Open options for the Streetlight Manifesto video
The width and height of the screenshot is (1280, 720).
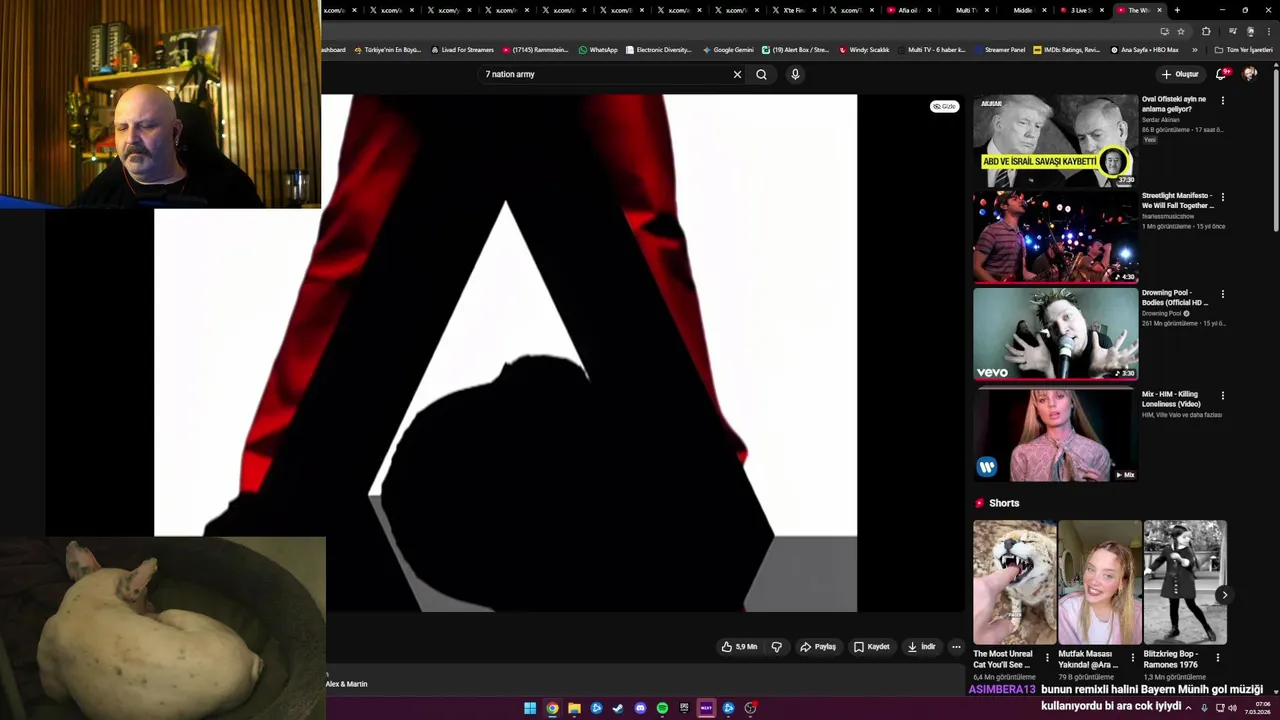[1222, 197]
